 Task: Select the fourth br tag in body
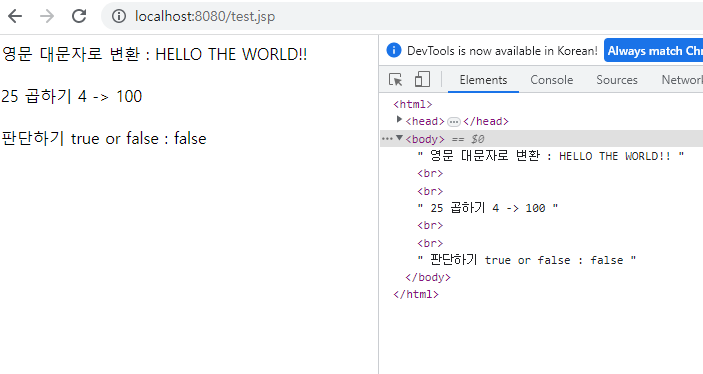pyautogui.click(x=430, y=244)
